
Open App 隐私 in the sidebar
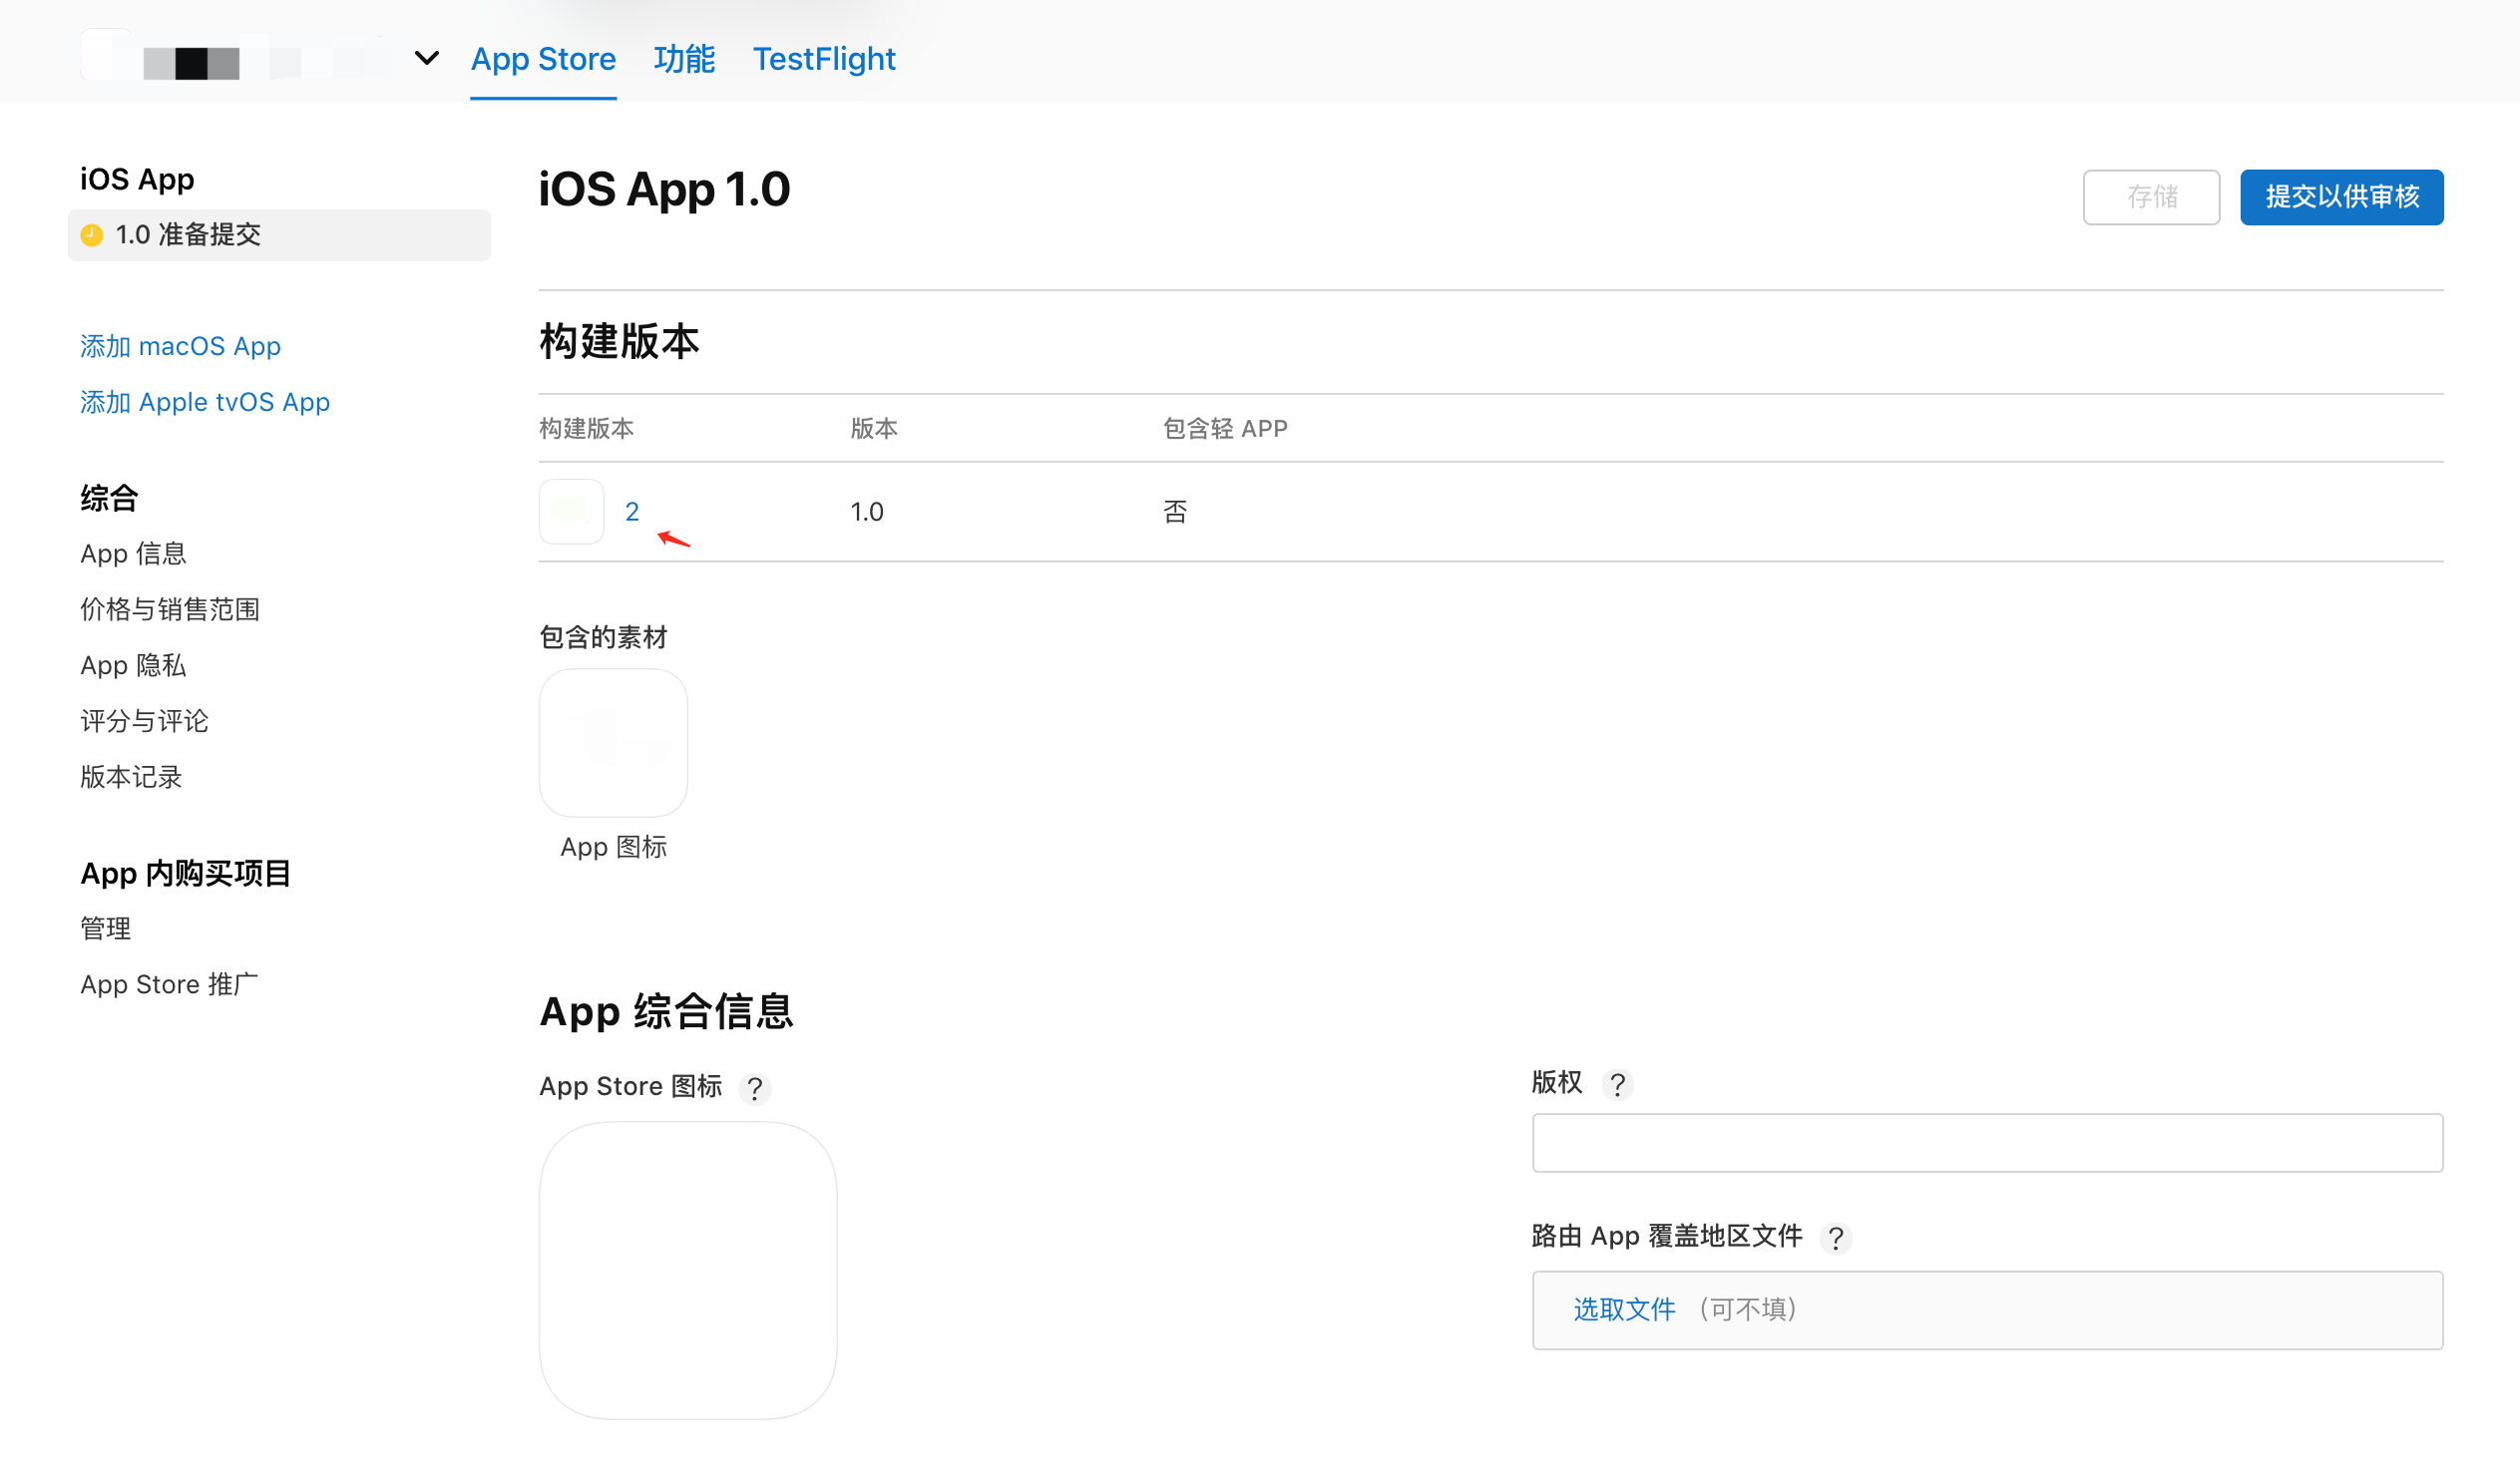(133, 665)
